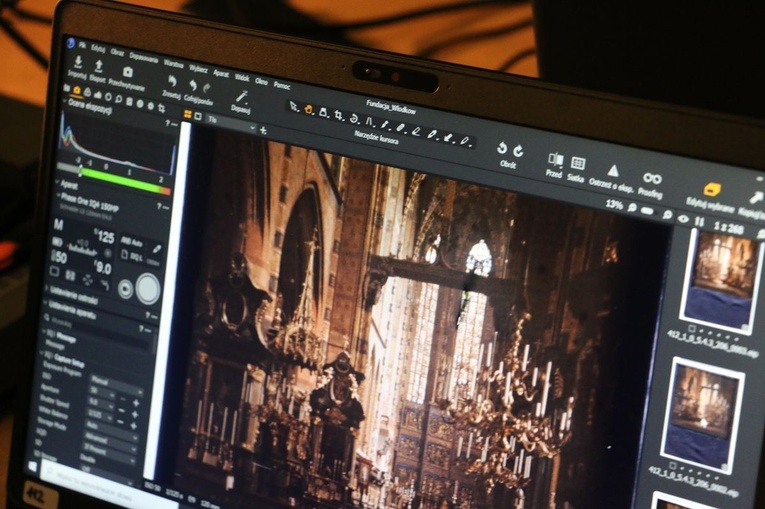Click the Zresetuj reset arrow
765x509 pixels.
(172, 81)
